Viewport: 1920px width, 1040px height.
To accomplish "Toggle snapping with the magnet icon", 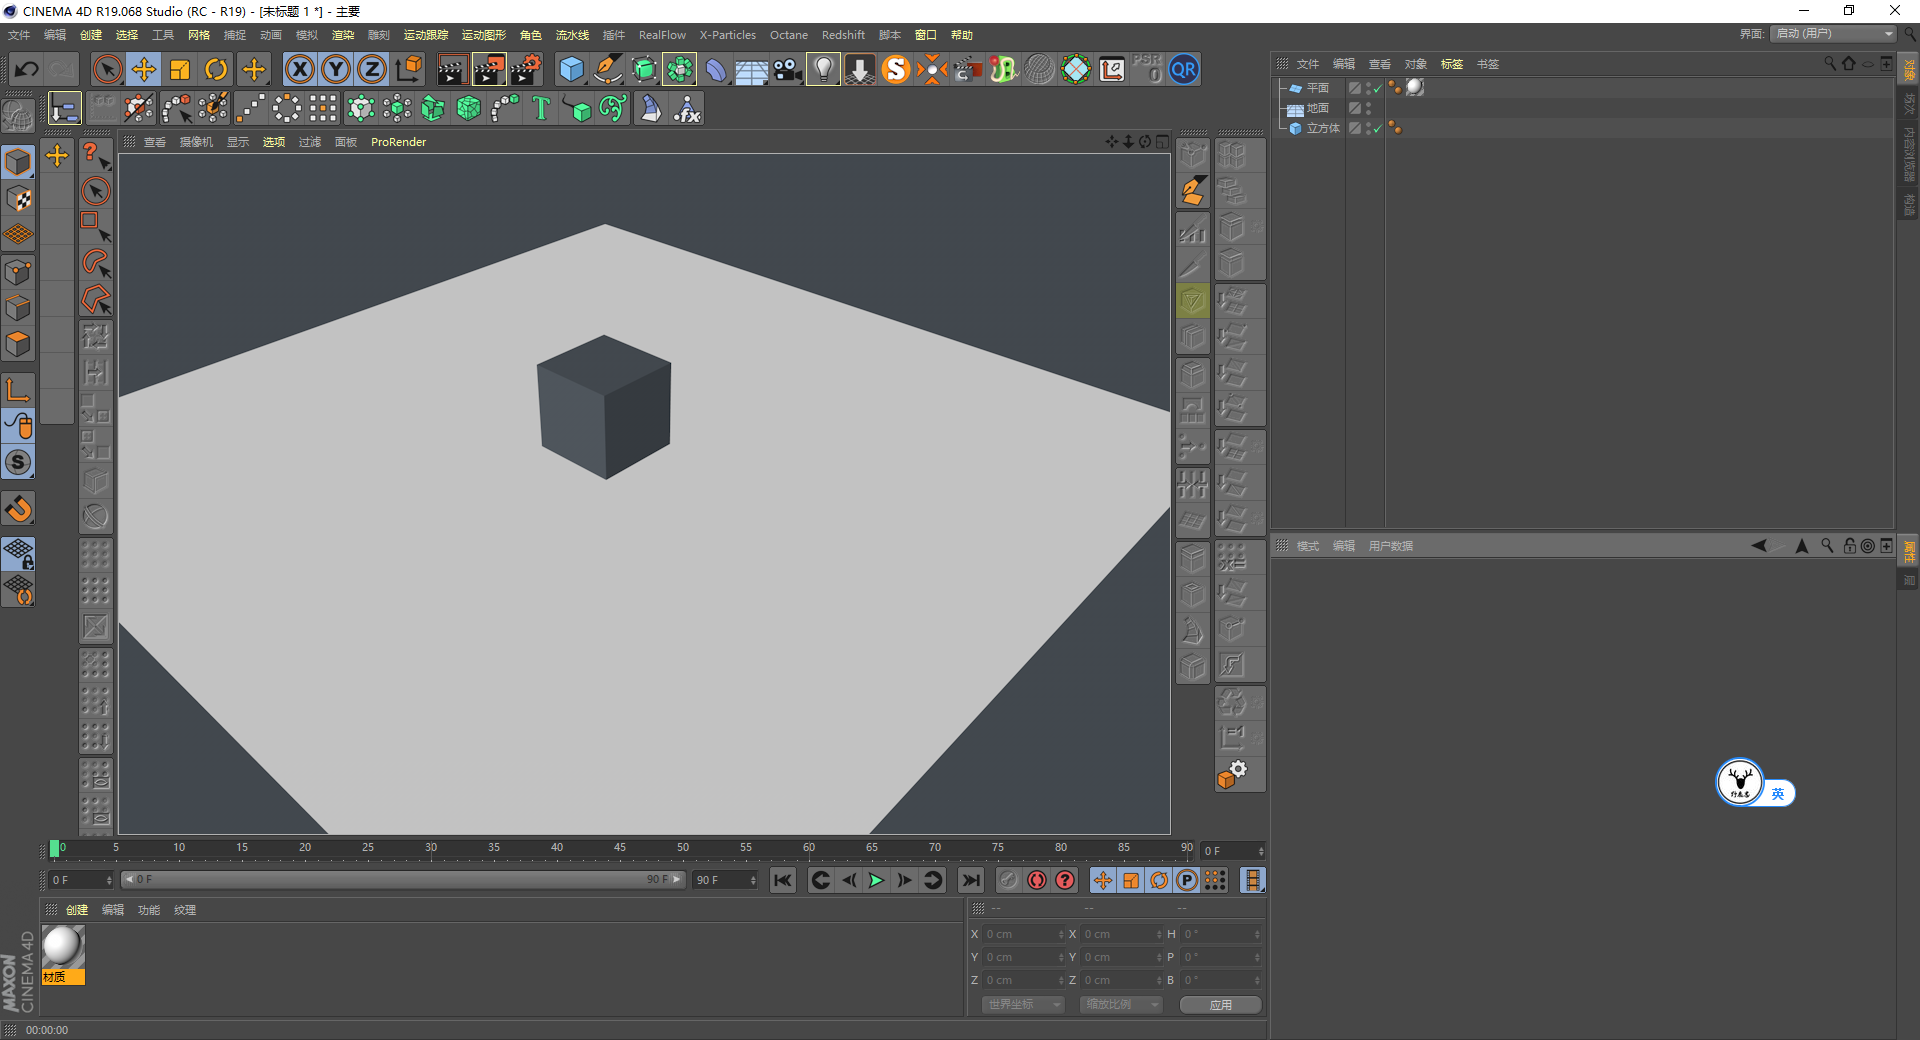I will (18, 509).
